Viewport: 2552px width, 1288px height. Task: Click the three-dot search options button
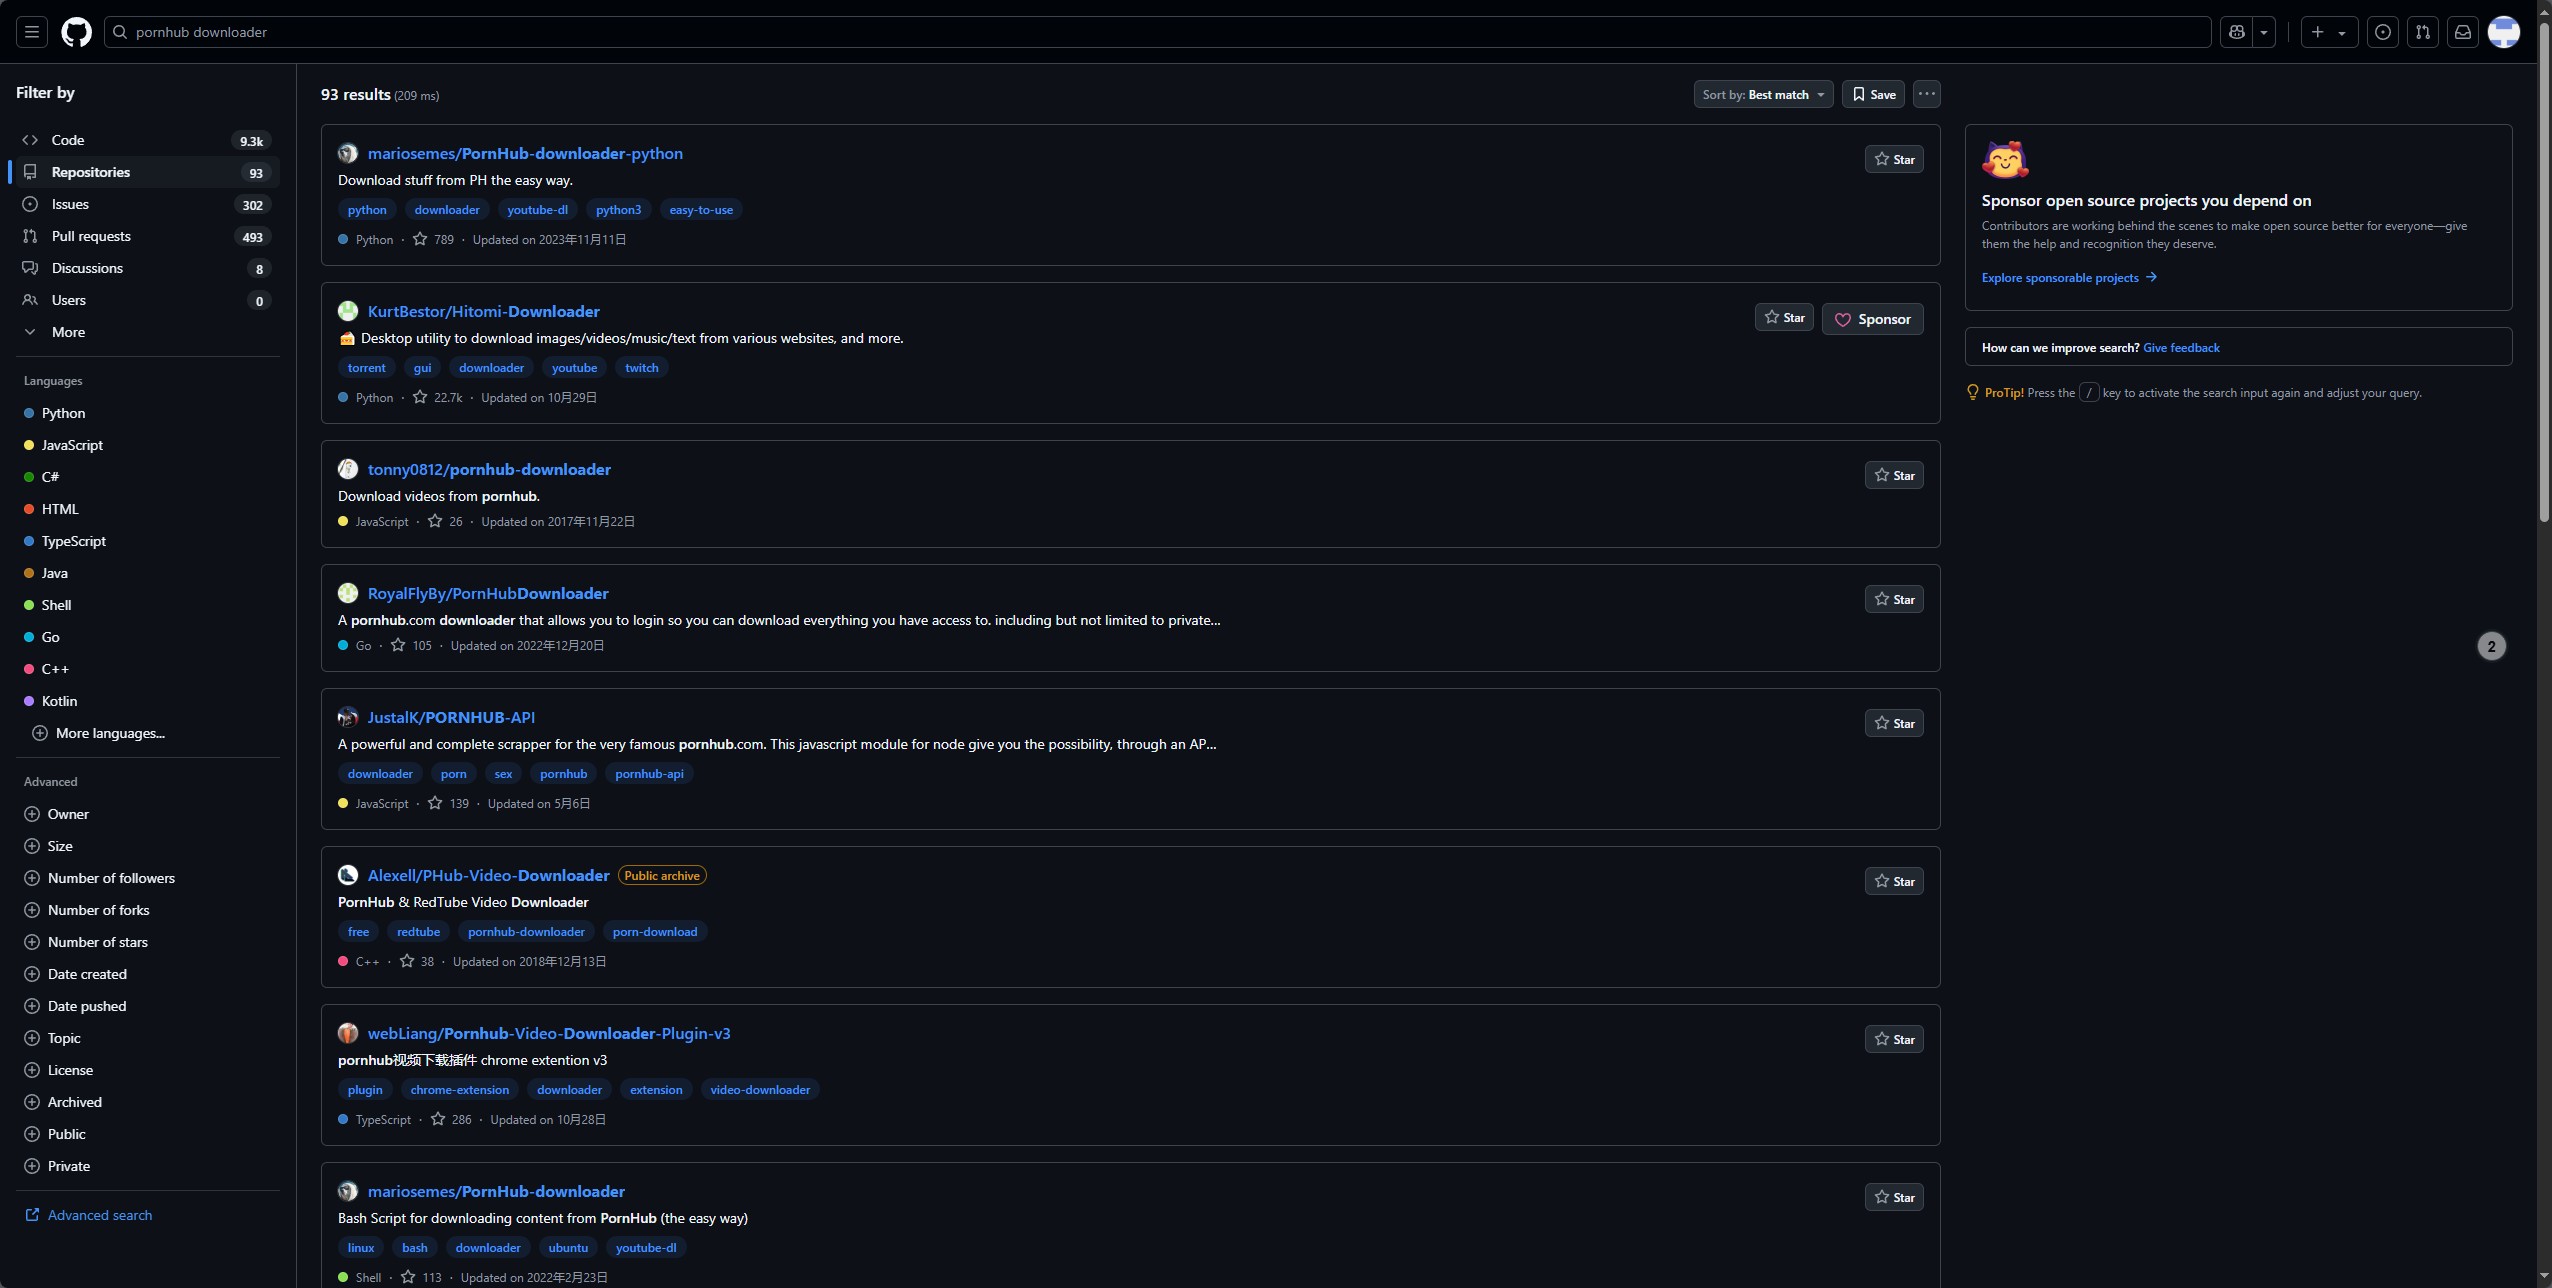tap(1927, 94)
